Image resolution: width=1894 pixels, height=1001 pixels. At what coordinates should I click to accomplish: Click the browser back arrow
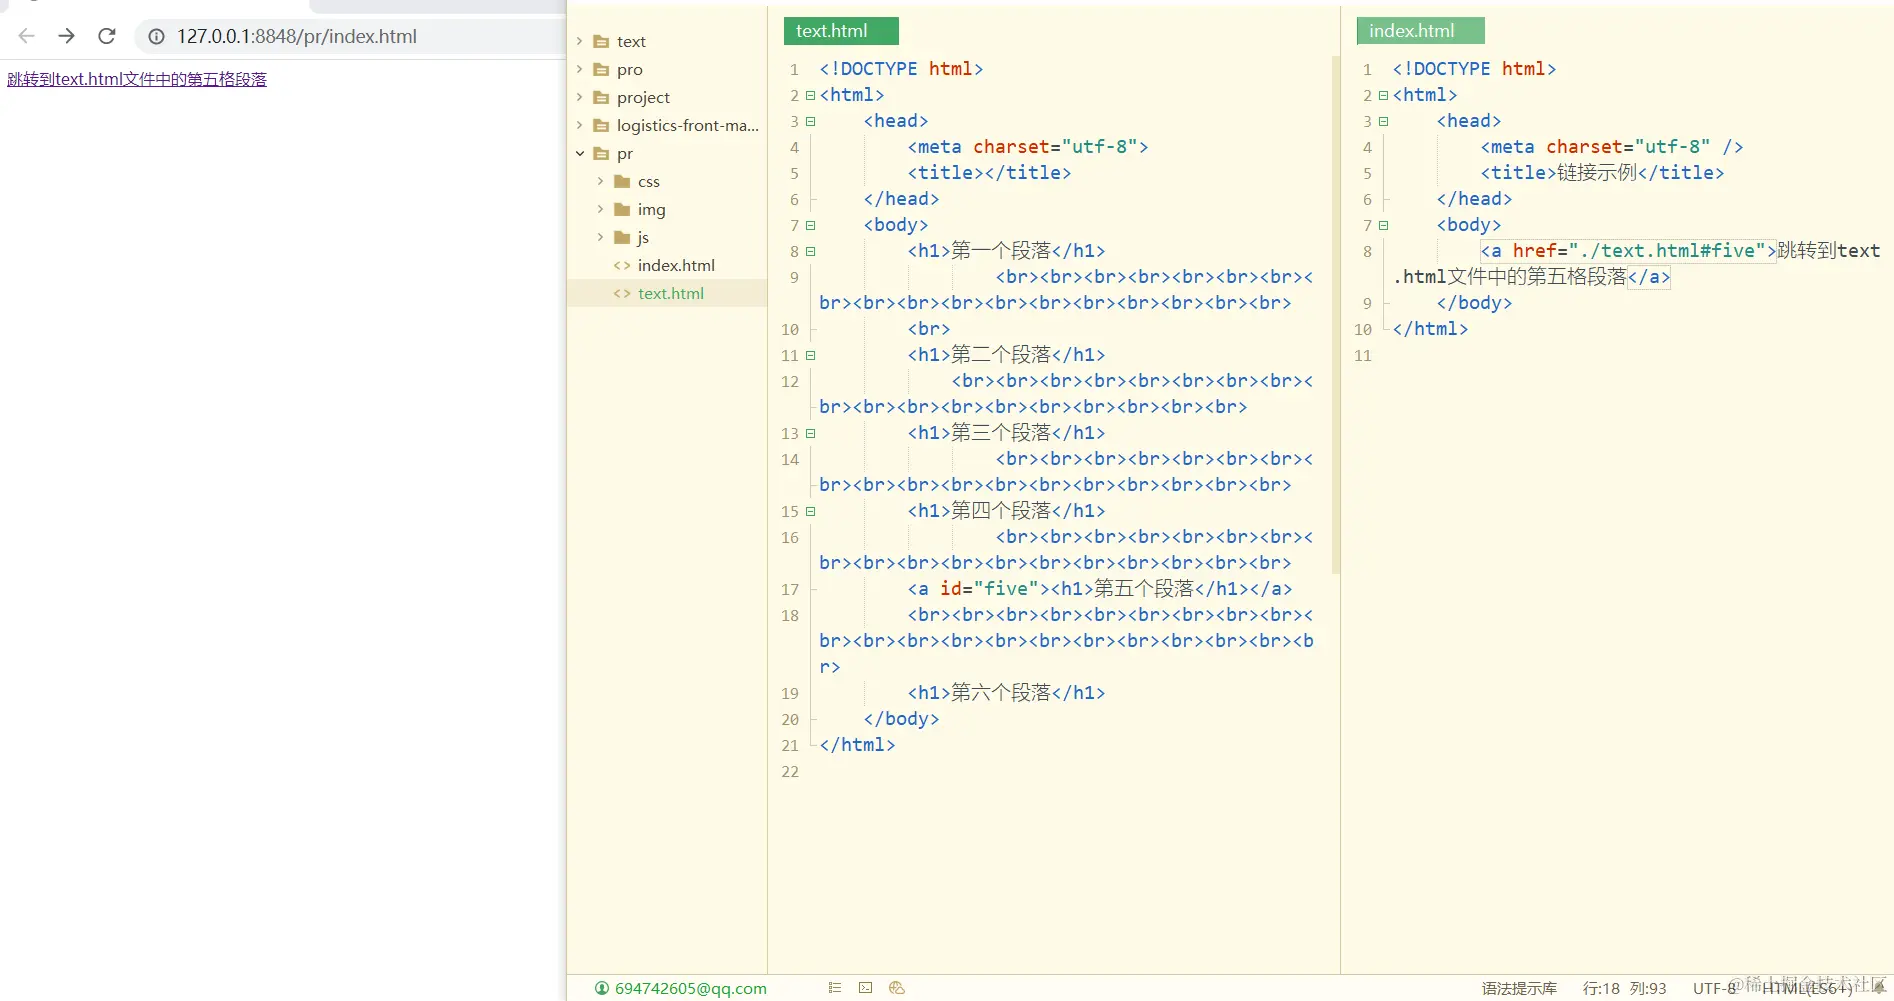coord(27,37)
